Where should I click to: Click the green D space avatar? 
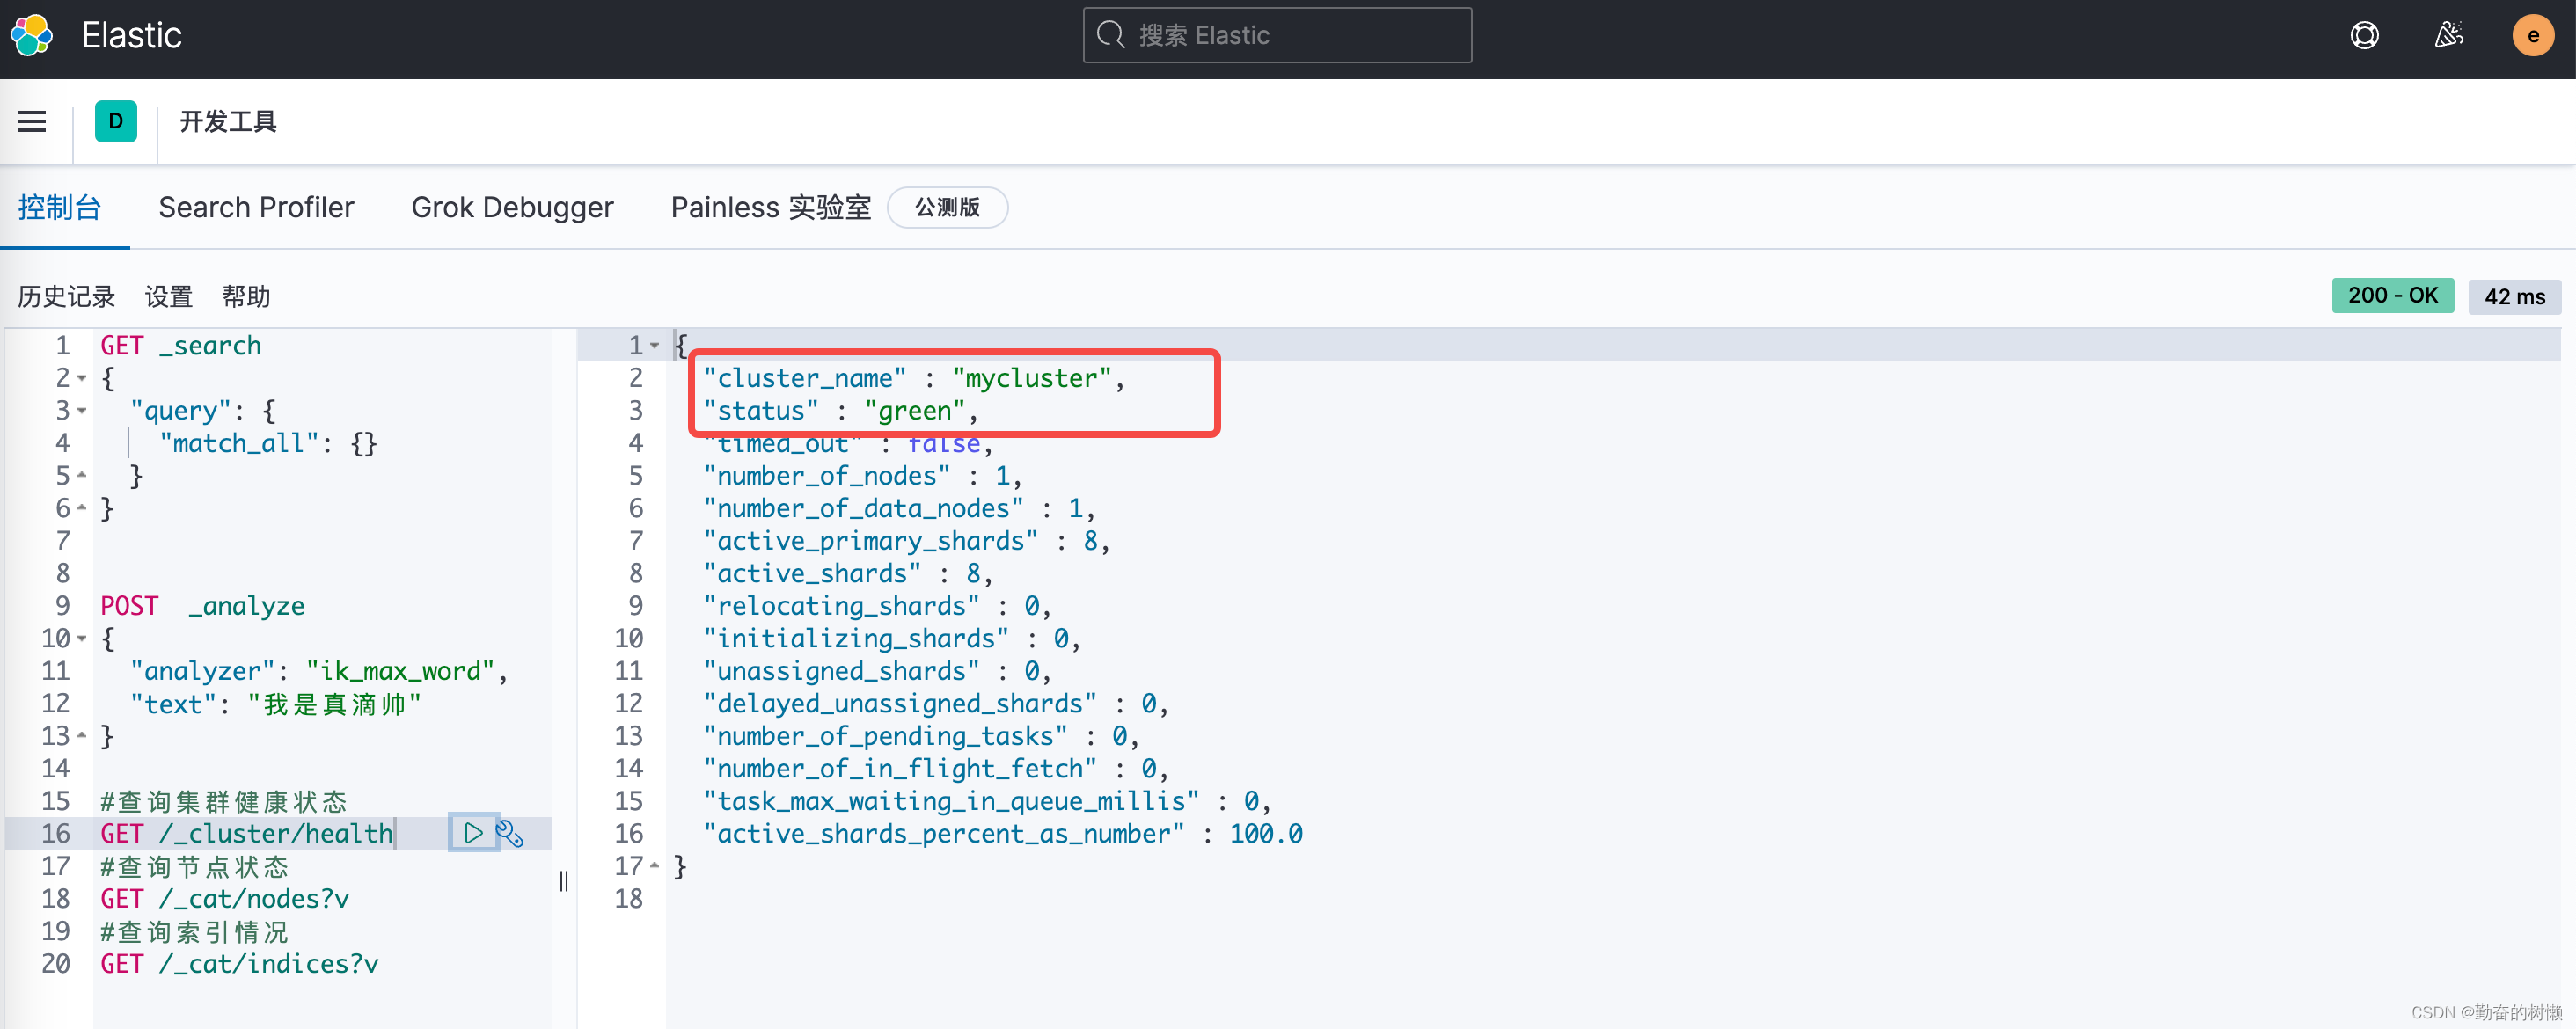pos(116,122)
